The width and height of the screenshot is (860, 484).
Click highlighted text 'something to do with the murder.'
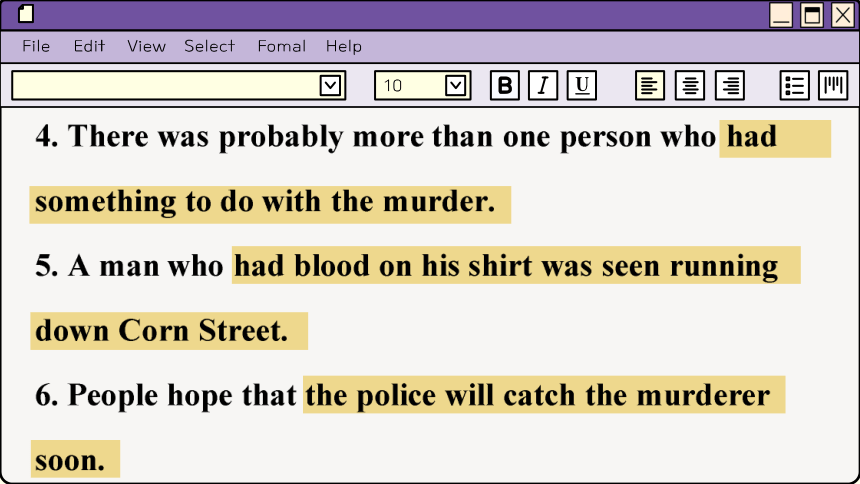(265, 202)
